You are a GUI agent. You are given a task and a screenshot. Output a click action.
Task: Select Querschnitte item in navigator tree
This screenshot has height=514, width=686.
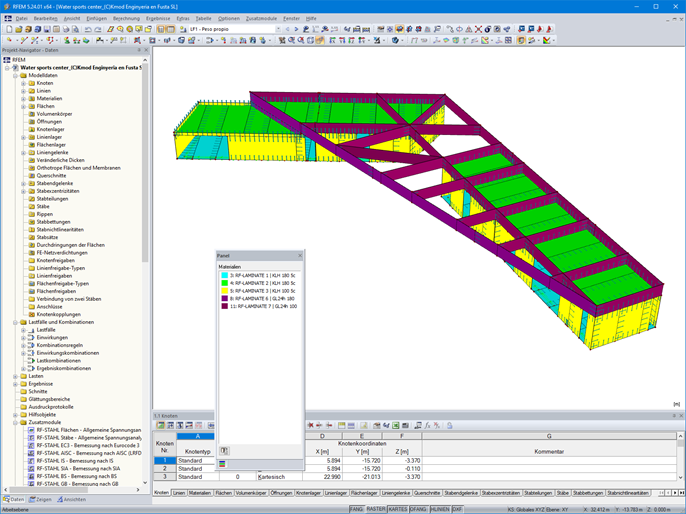(51, 176)
